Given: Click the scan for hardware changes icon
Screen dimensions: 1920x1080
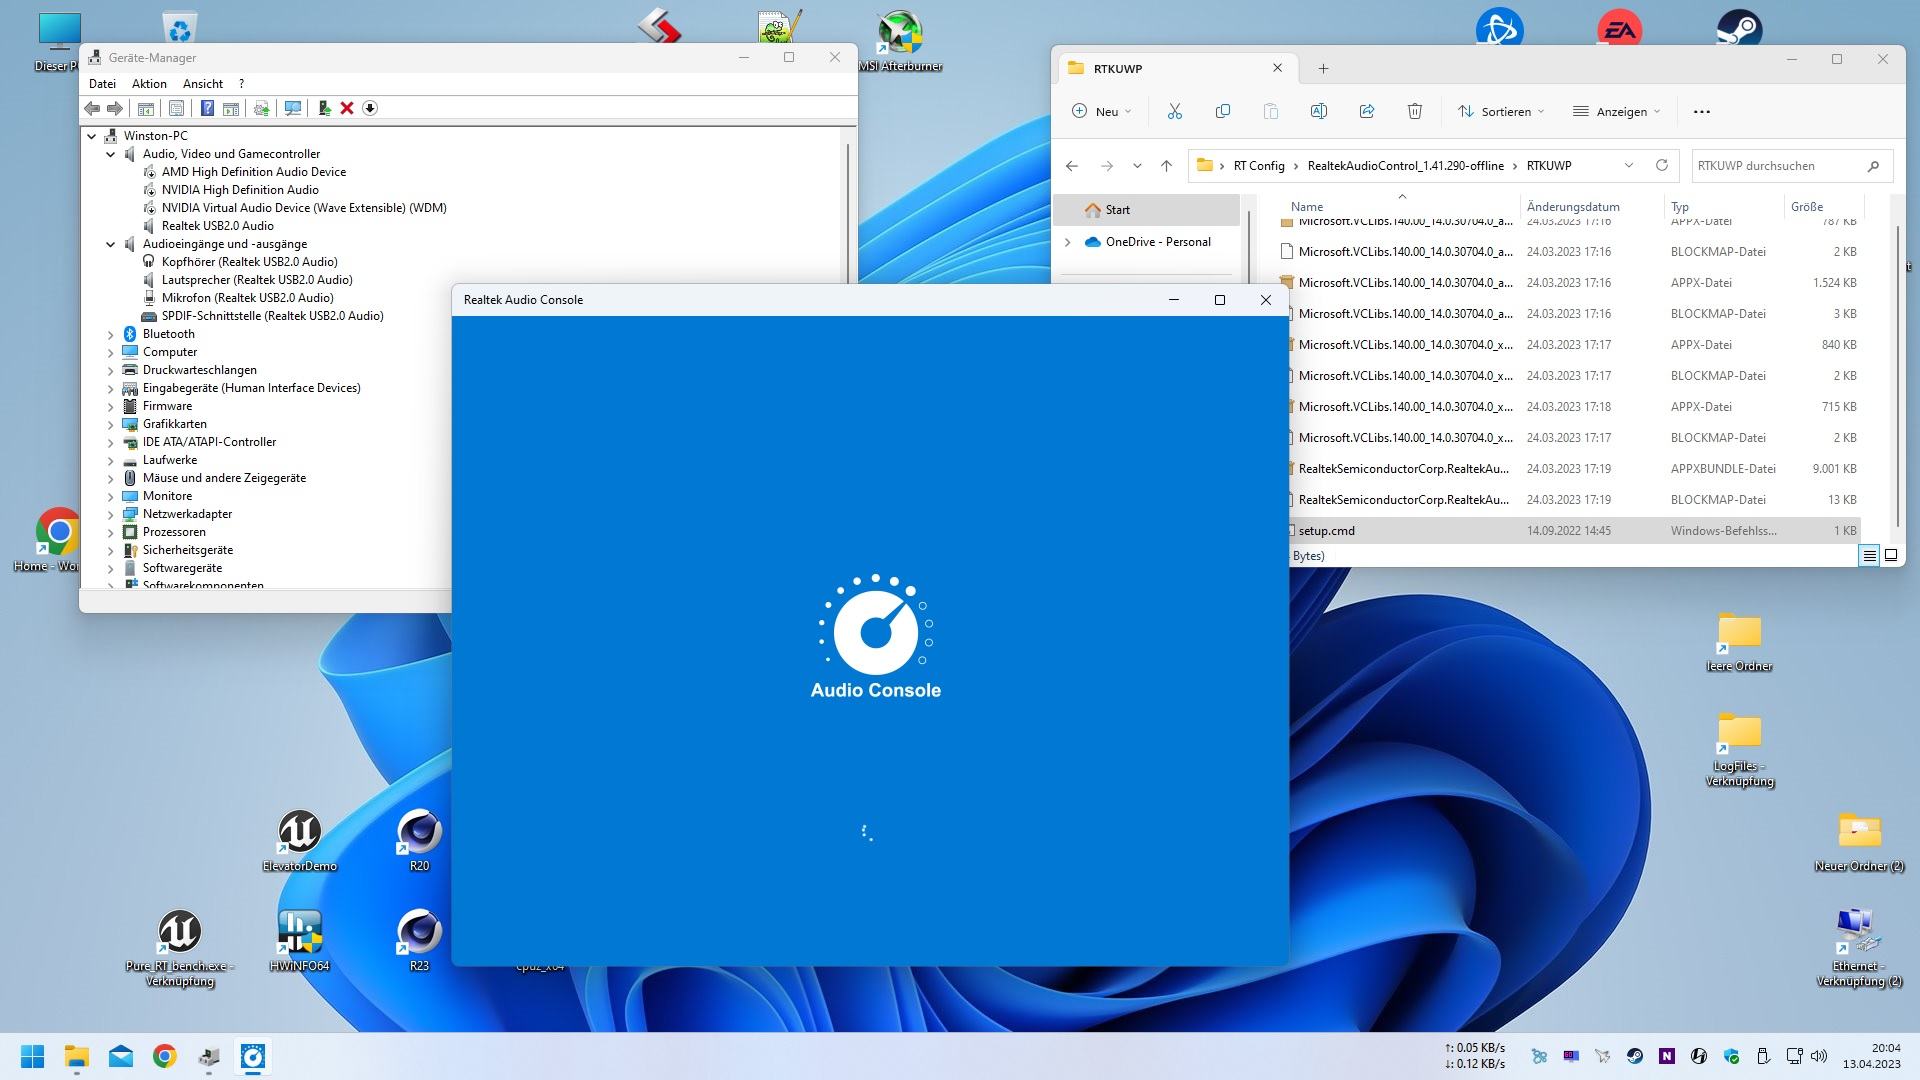Looking at the screenshot, I should tap(293, 108).
